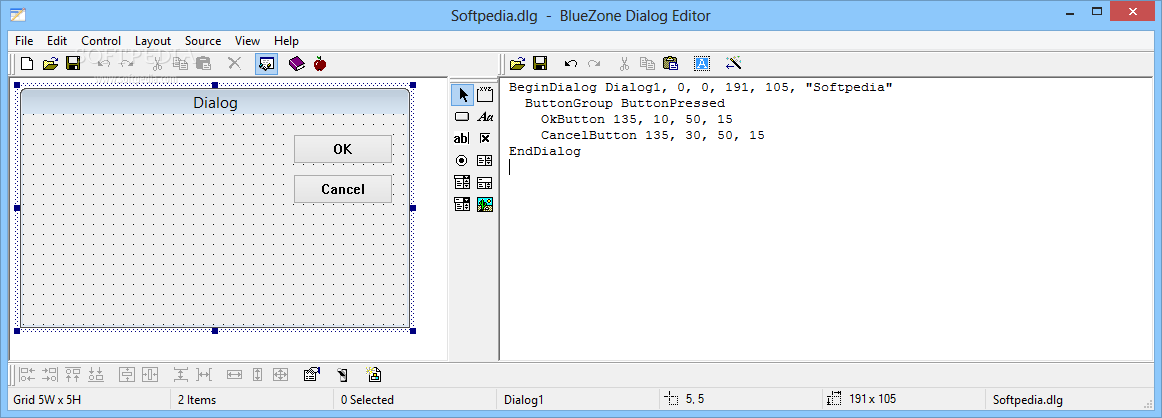1162x418 pixels.
Task: Create a new dialog with blank page icon
Action: pyautogui.click(x=27, y=64)
